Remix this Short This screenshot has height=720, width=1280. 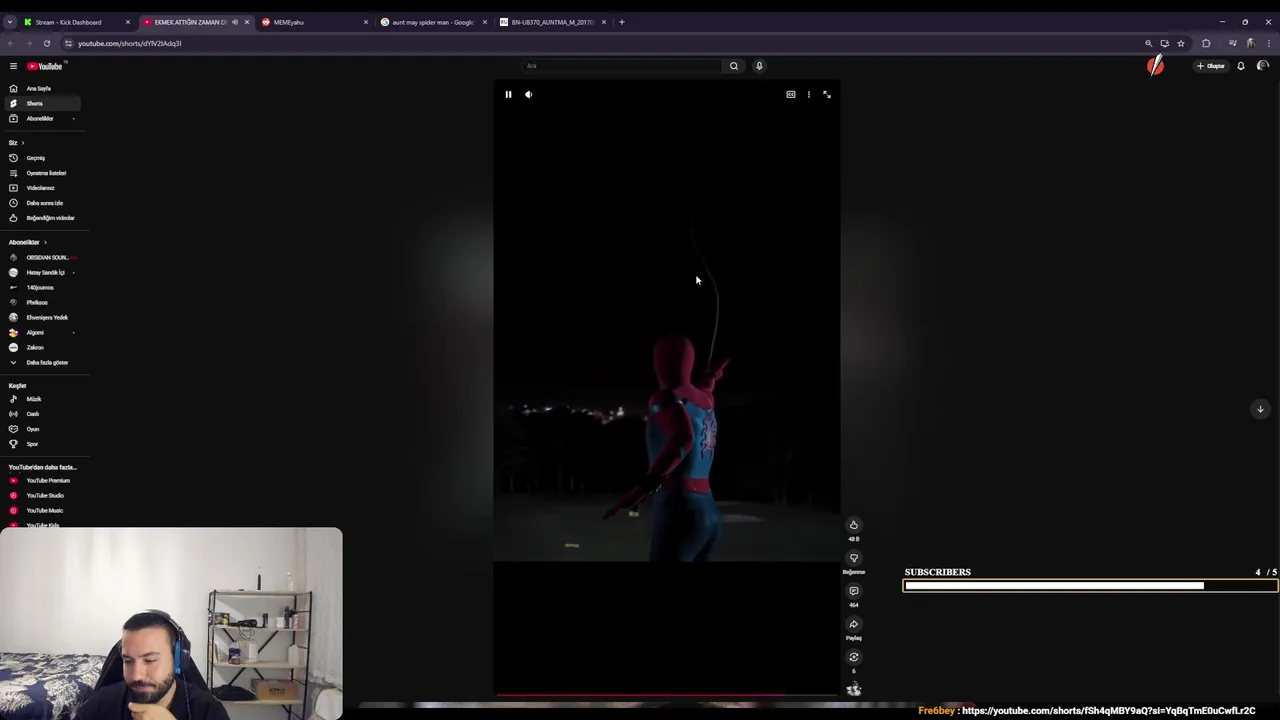(854, 657)
